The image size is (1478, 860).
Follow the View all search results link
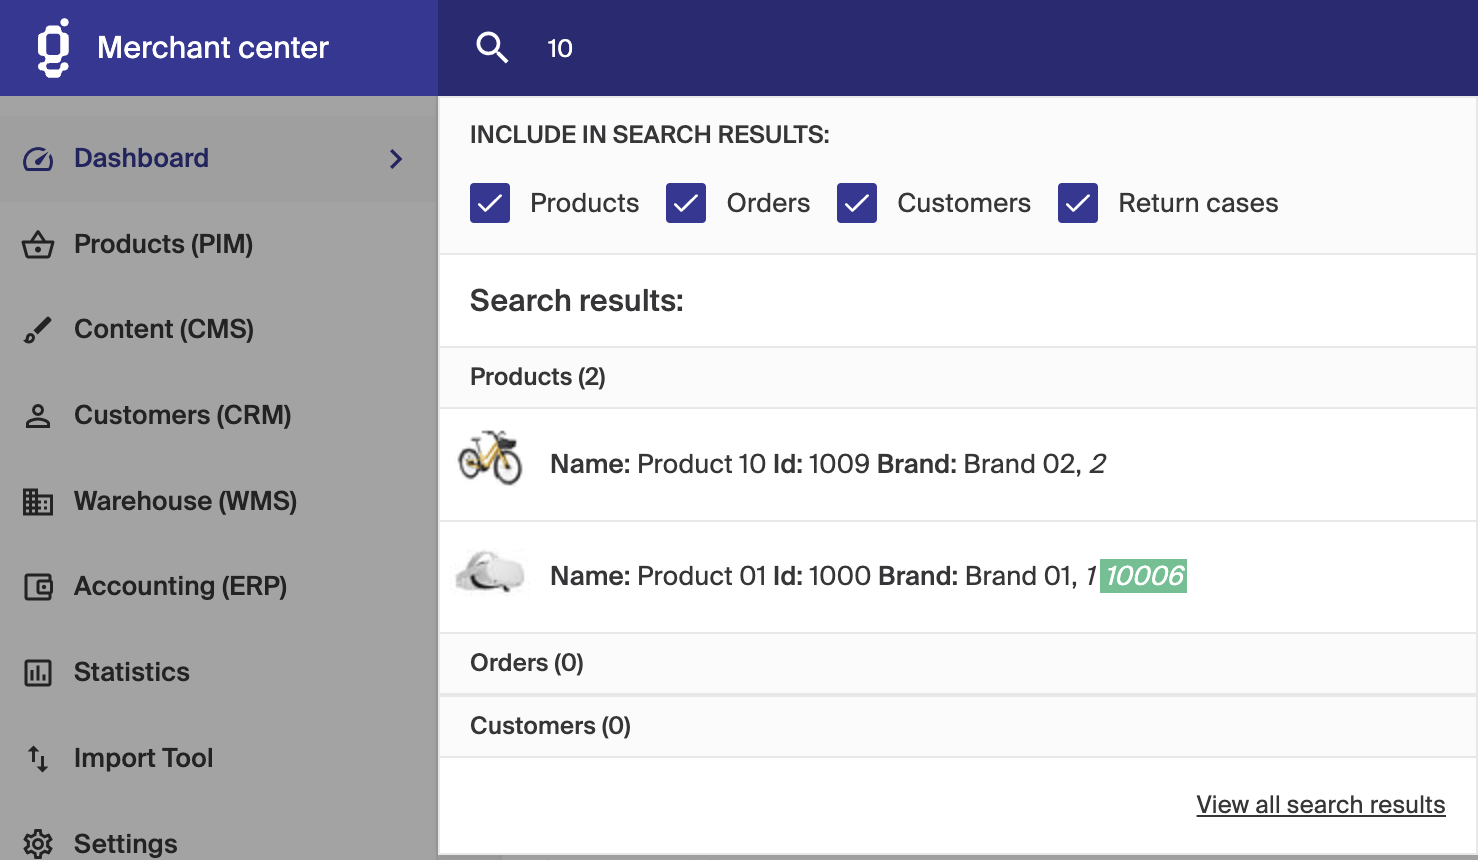pyautogui.click(x=1320, y=805)
